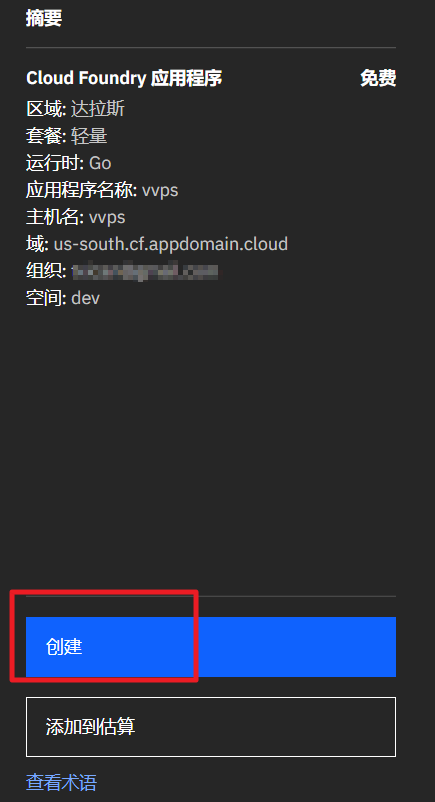Click vvps next to 应用程序名称
435x802 pixels.
point(160,190)
